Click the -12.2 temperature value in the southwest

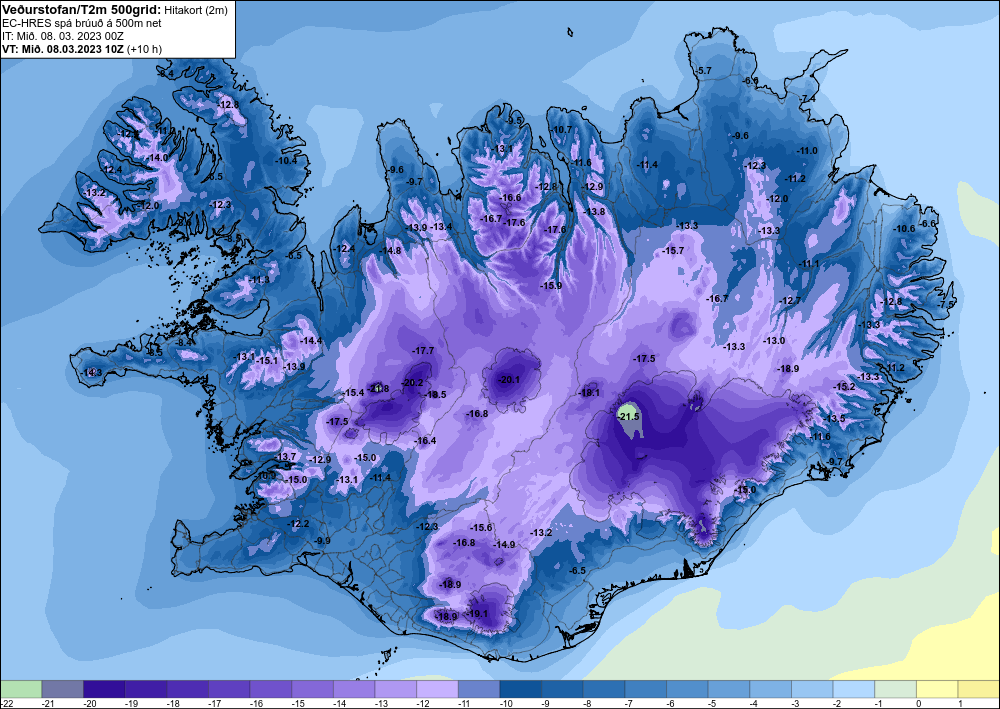[x=298, y=524]
